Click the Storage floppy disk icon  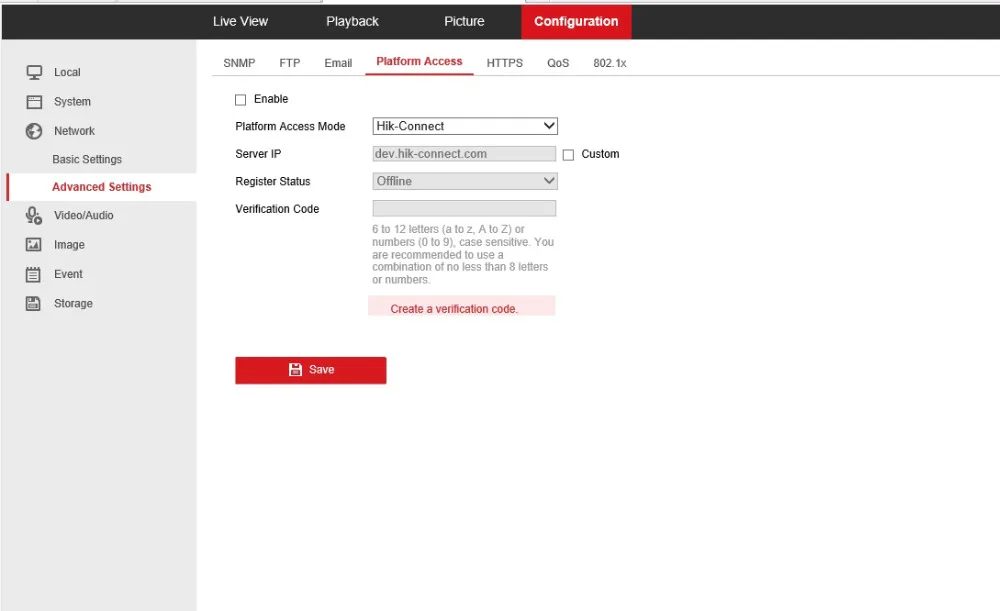tap(33, 304)
